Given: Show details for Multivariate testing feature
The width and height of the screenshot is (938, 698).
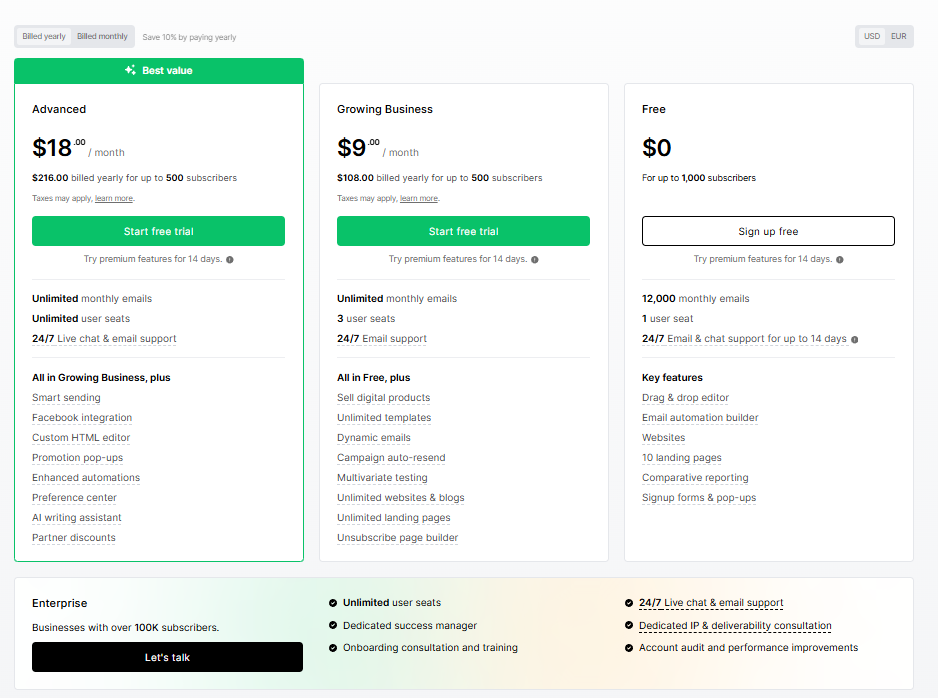Looking at the screenshot, I should pos(382,478).
